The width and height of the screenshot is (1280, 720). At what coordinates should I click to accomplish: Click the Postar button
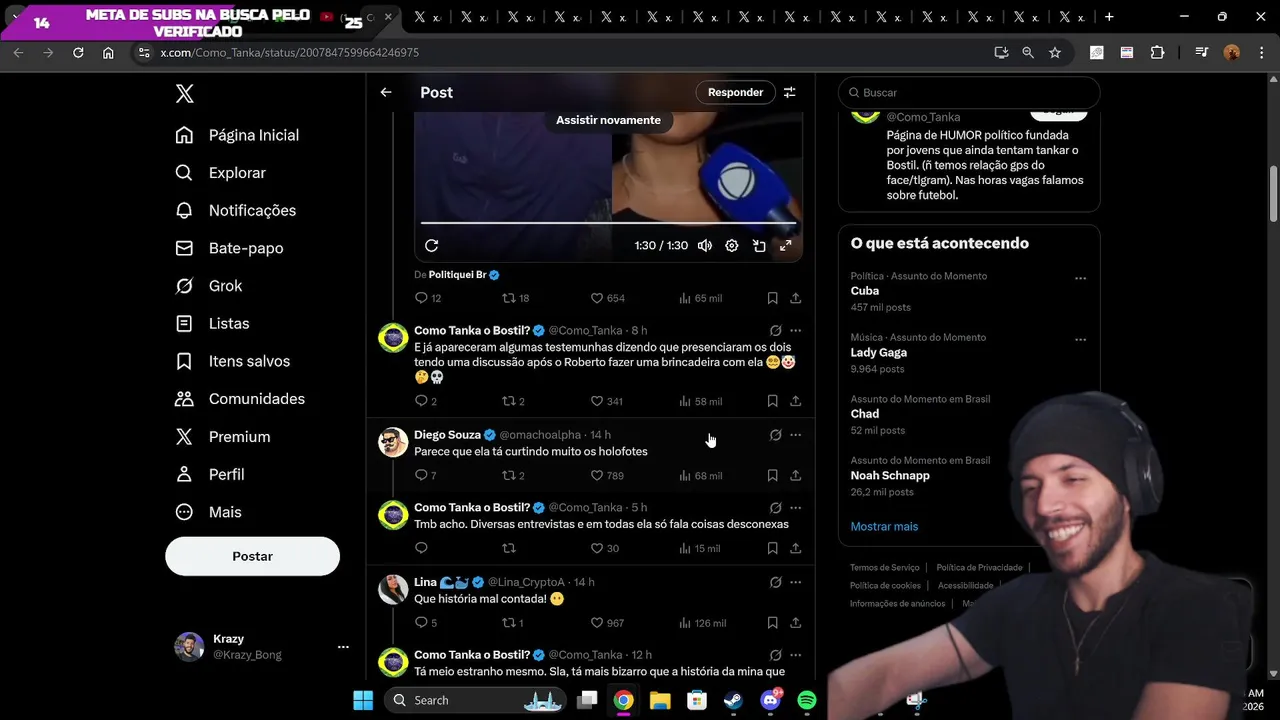pos(252,556)
